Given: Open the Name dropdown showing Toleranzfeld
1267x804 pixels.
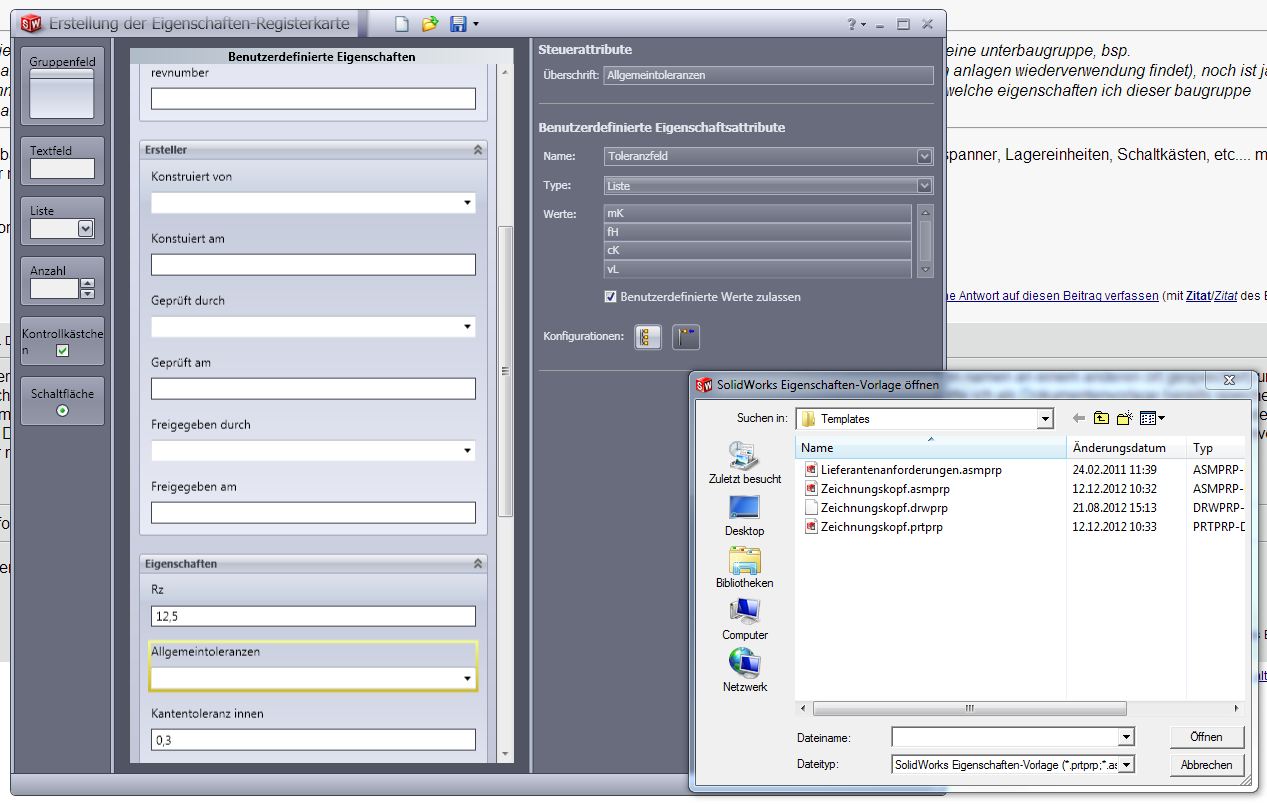Looking at the screenshot, I should pyautogui.click(x=924, y=157).
